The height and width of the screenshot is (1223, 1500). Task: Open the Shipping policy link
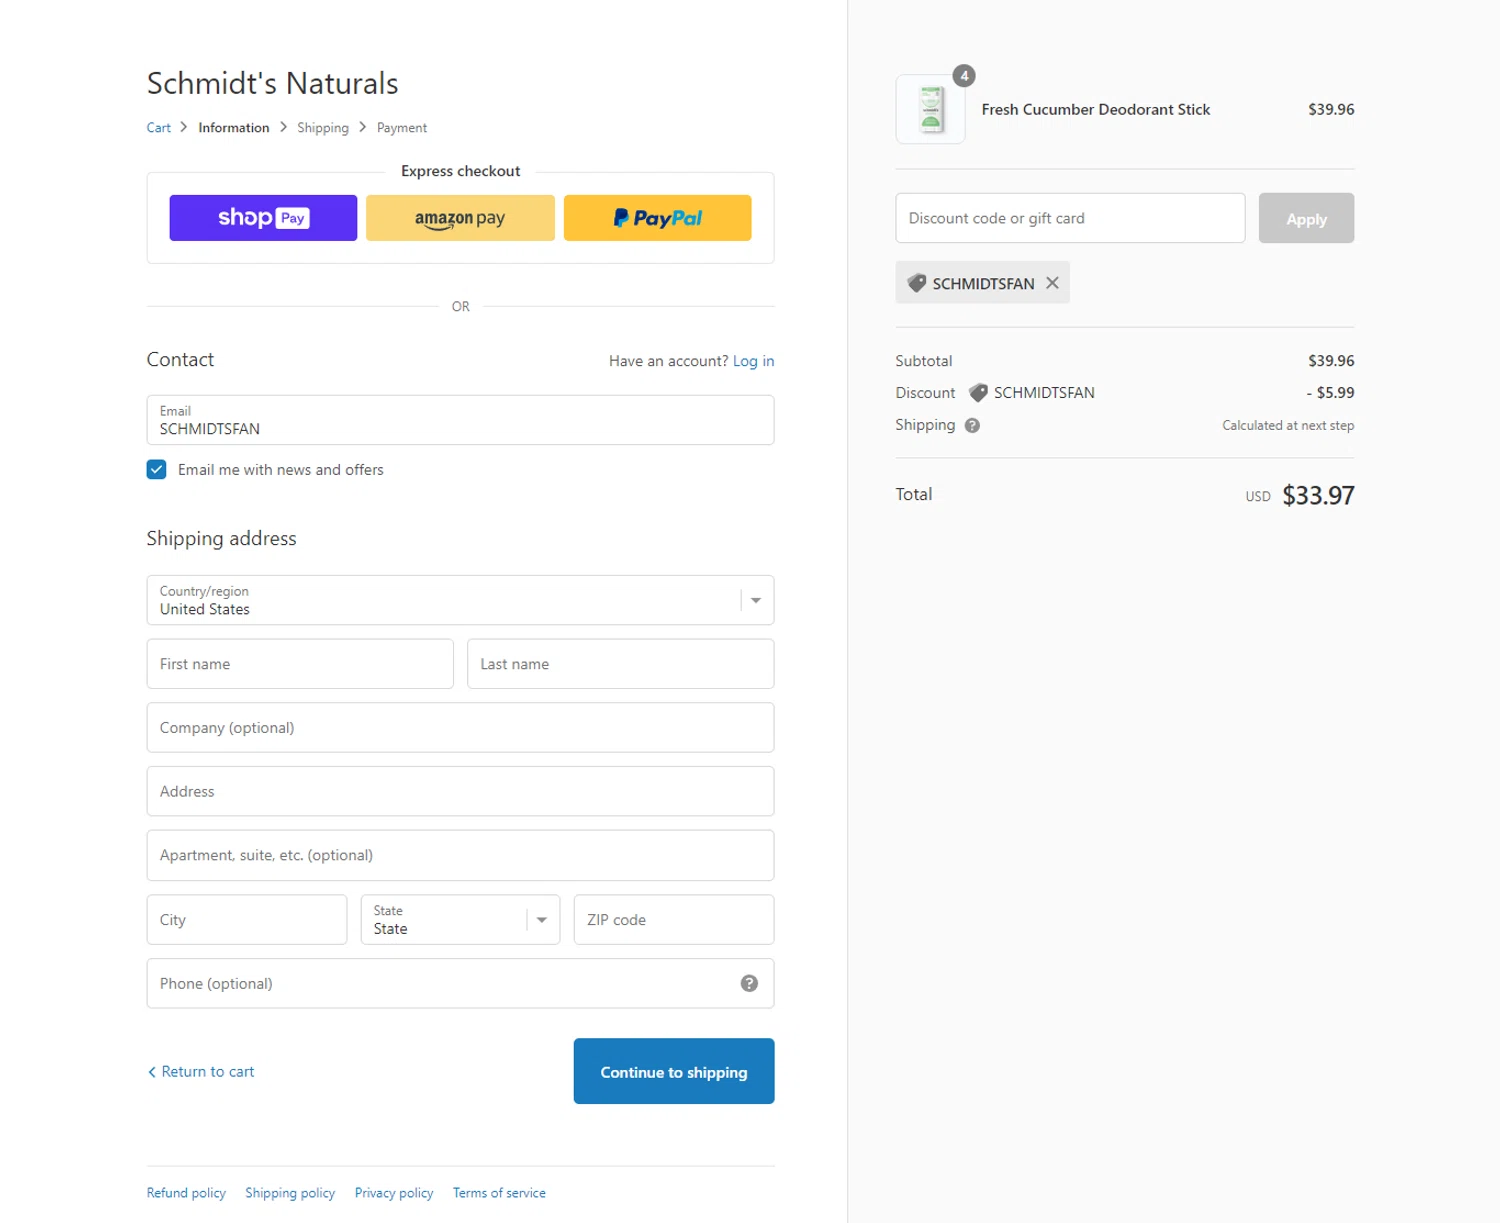coord(290,1193)
